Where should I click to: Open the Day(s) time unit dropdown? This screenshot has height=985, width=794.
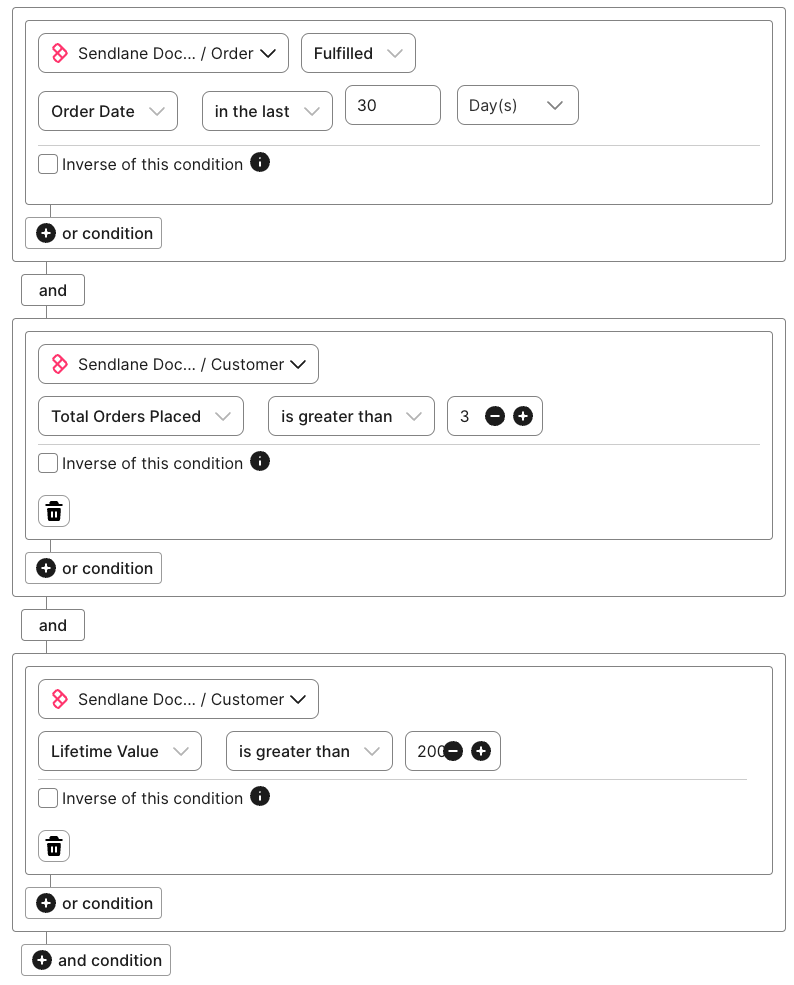(x=517, y=105)
